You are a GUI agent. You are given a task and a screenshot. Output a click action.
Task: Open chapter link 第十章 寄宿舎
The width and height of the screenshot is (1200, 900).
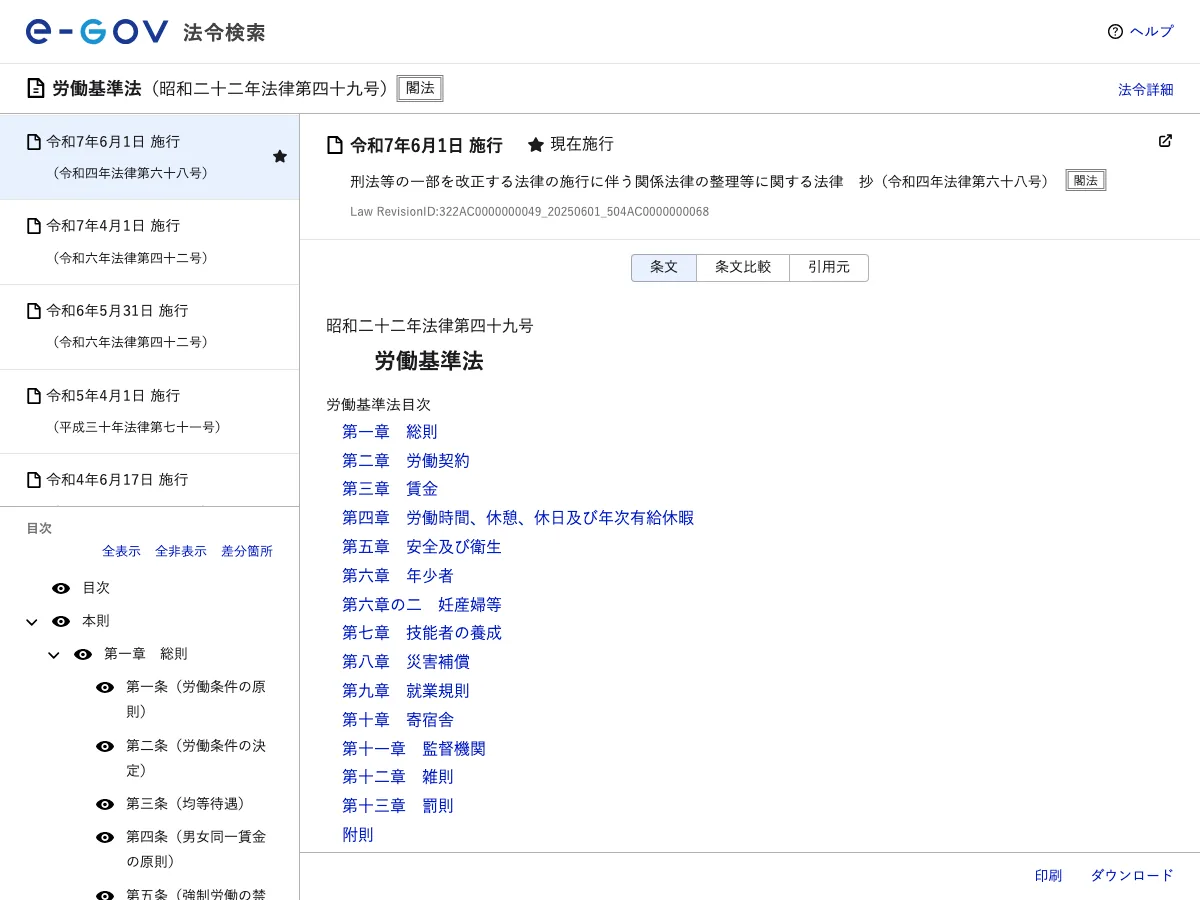pos(398,720)
